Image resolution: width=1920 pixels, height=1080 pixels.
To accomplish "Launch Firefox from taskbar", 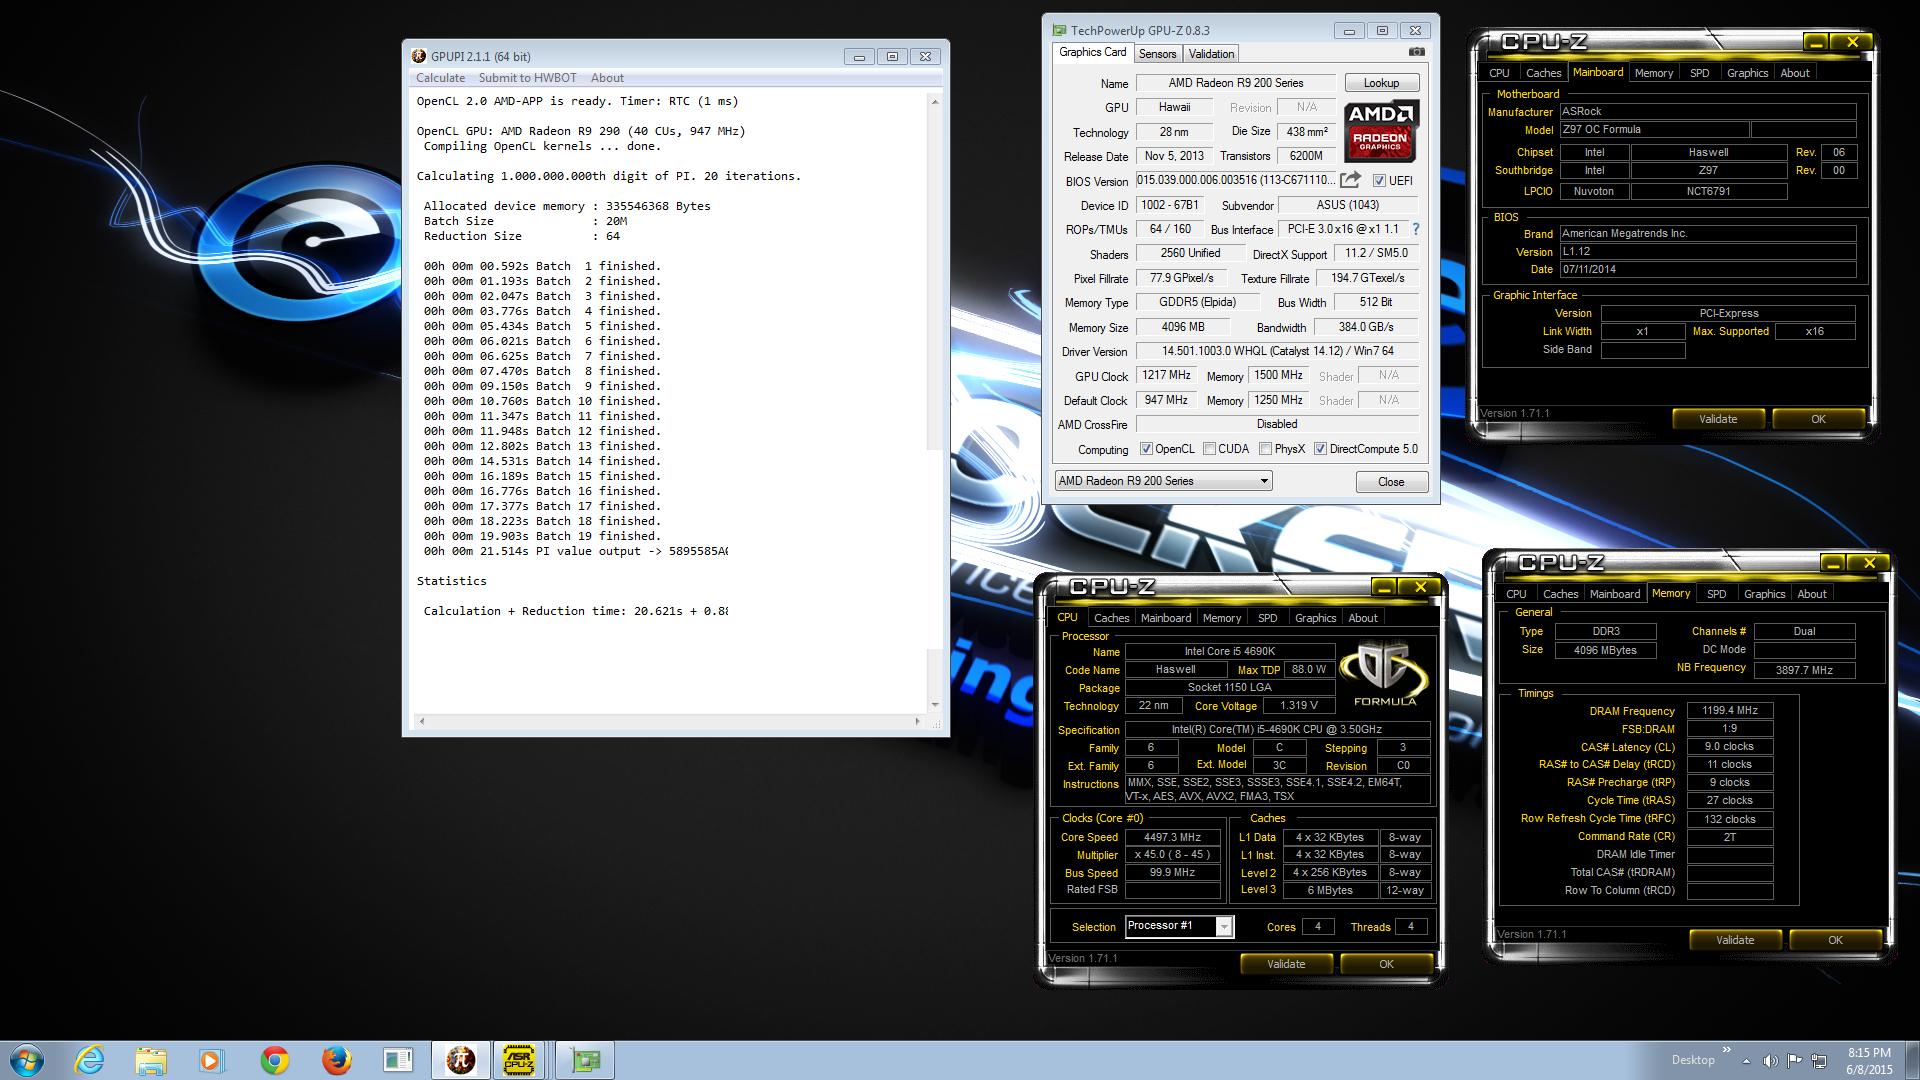I will pyautogui.click(x=336, y=1060).
